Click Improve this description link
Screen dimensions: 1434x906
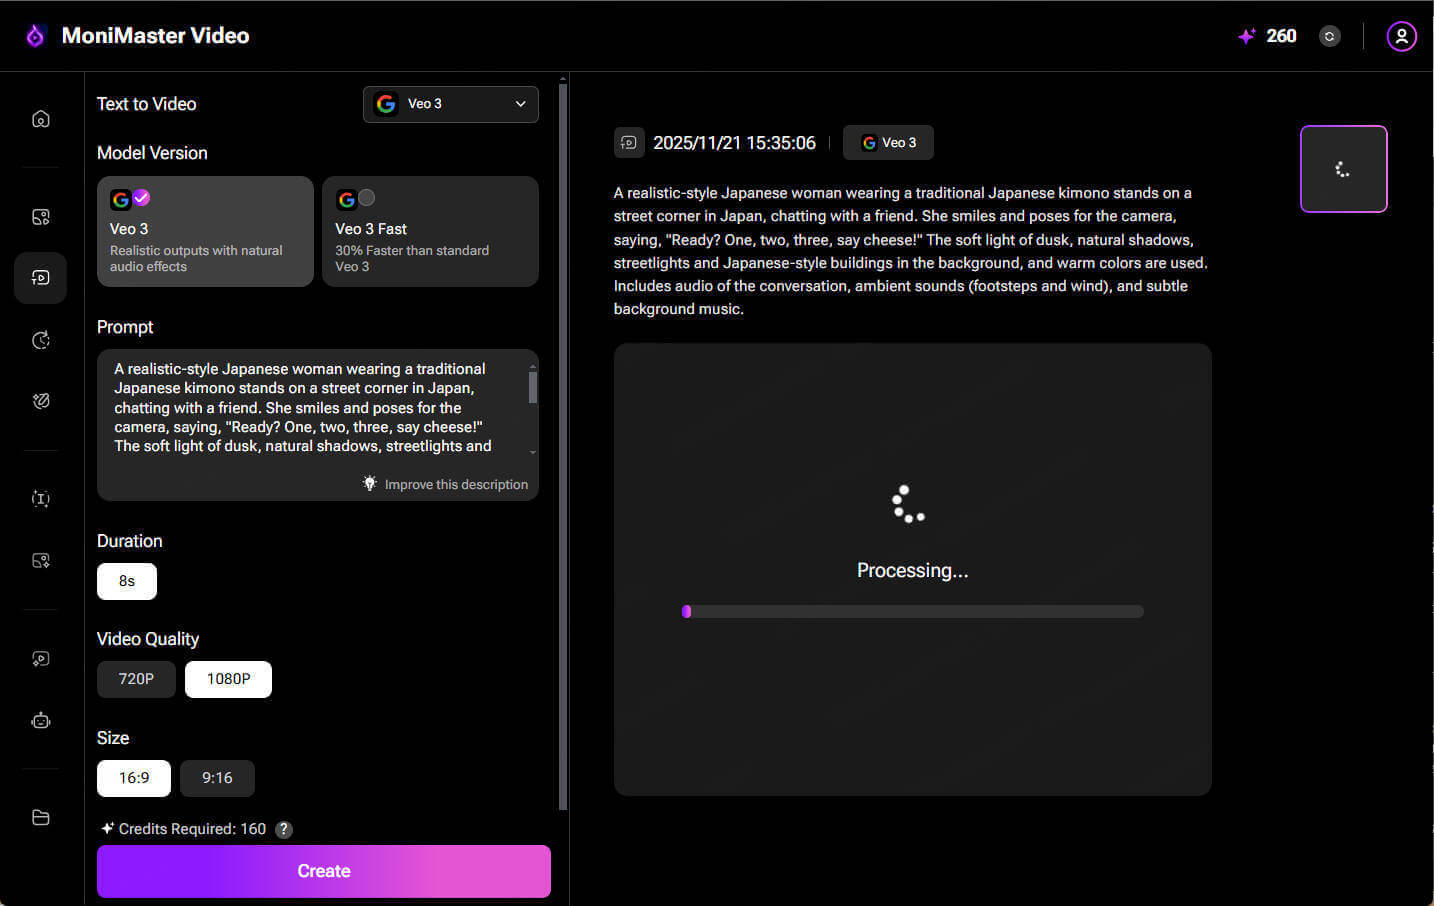446,484
